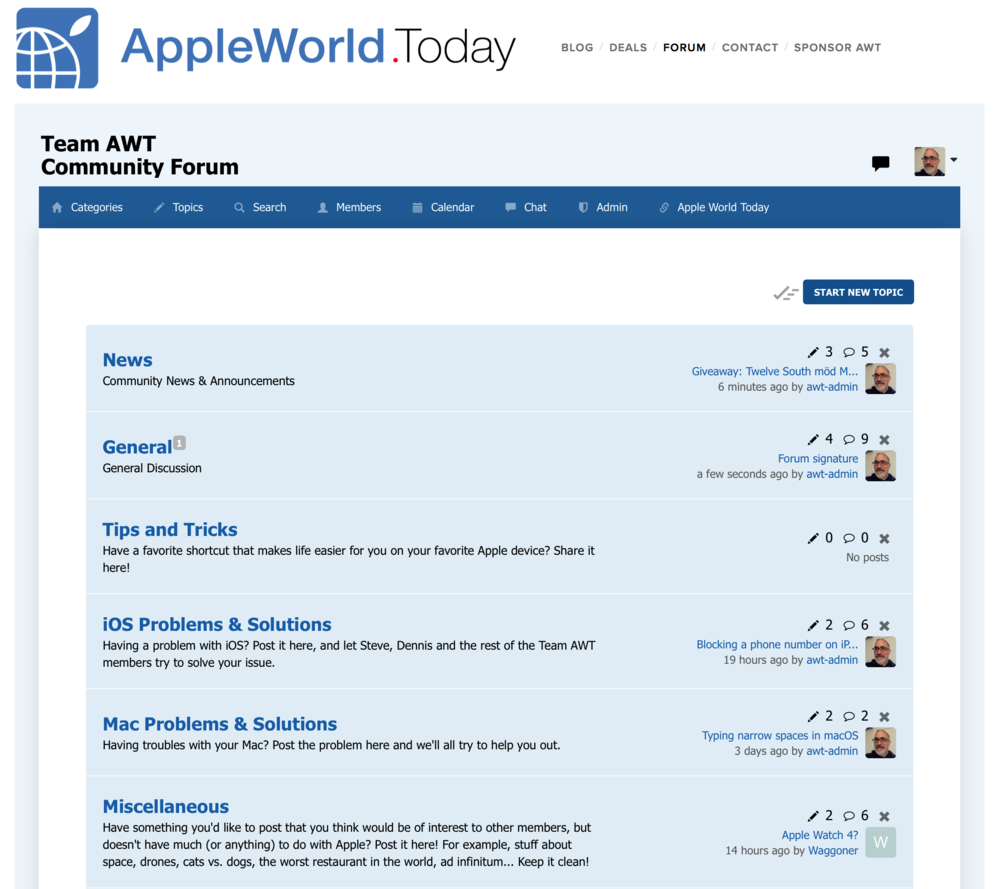Image resolution: width=1000 pixels, height=889 pixels.
Task: Click the pencil topics icon in General row
Action: [813, 439]
